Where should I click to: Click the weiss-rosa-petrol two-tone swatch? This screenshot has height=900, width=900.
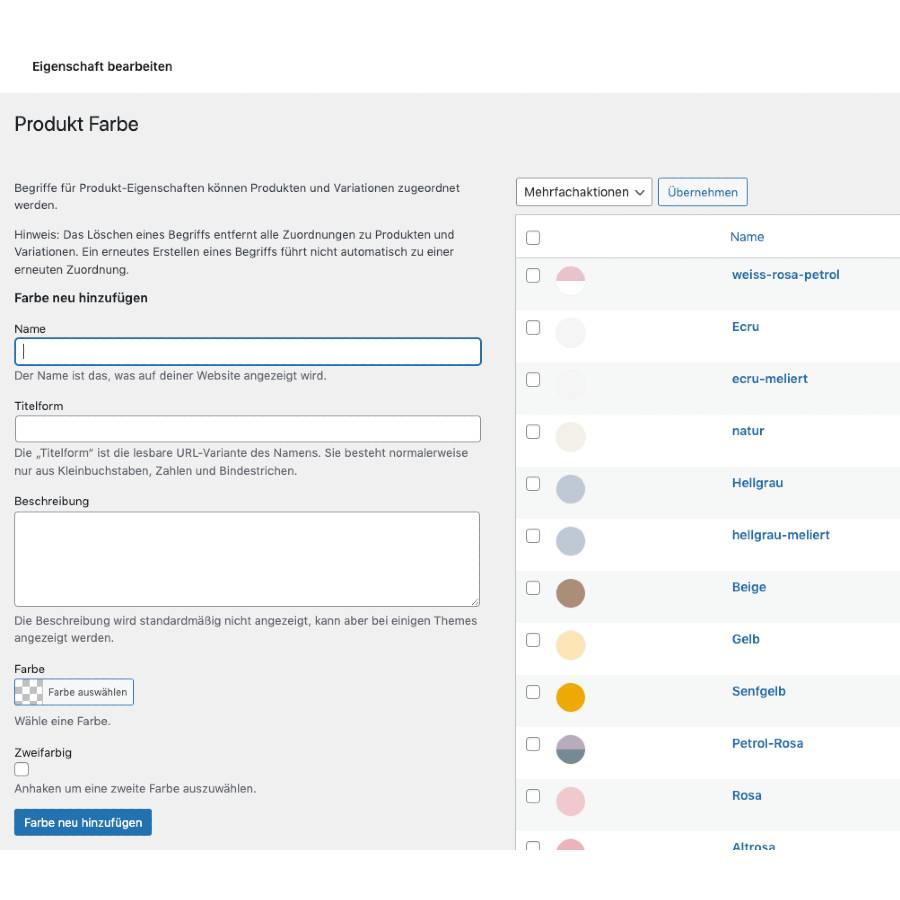tap(571, 281)
